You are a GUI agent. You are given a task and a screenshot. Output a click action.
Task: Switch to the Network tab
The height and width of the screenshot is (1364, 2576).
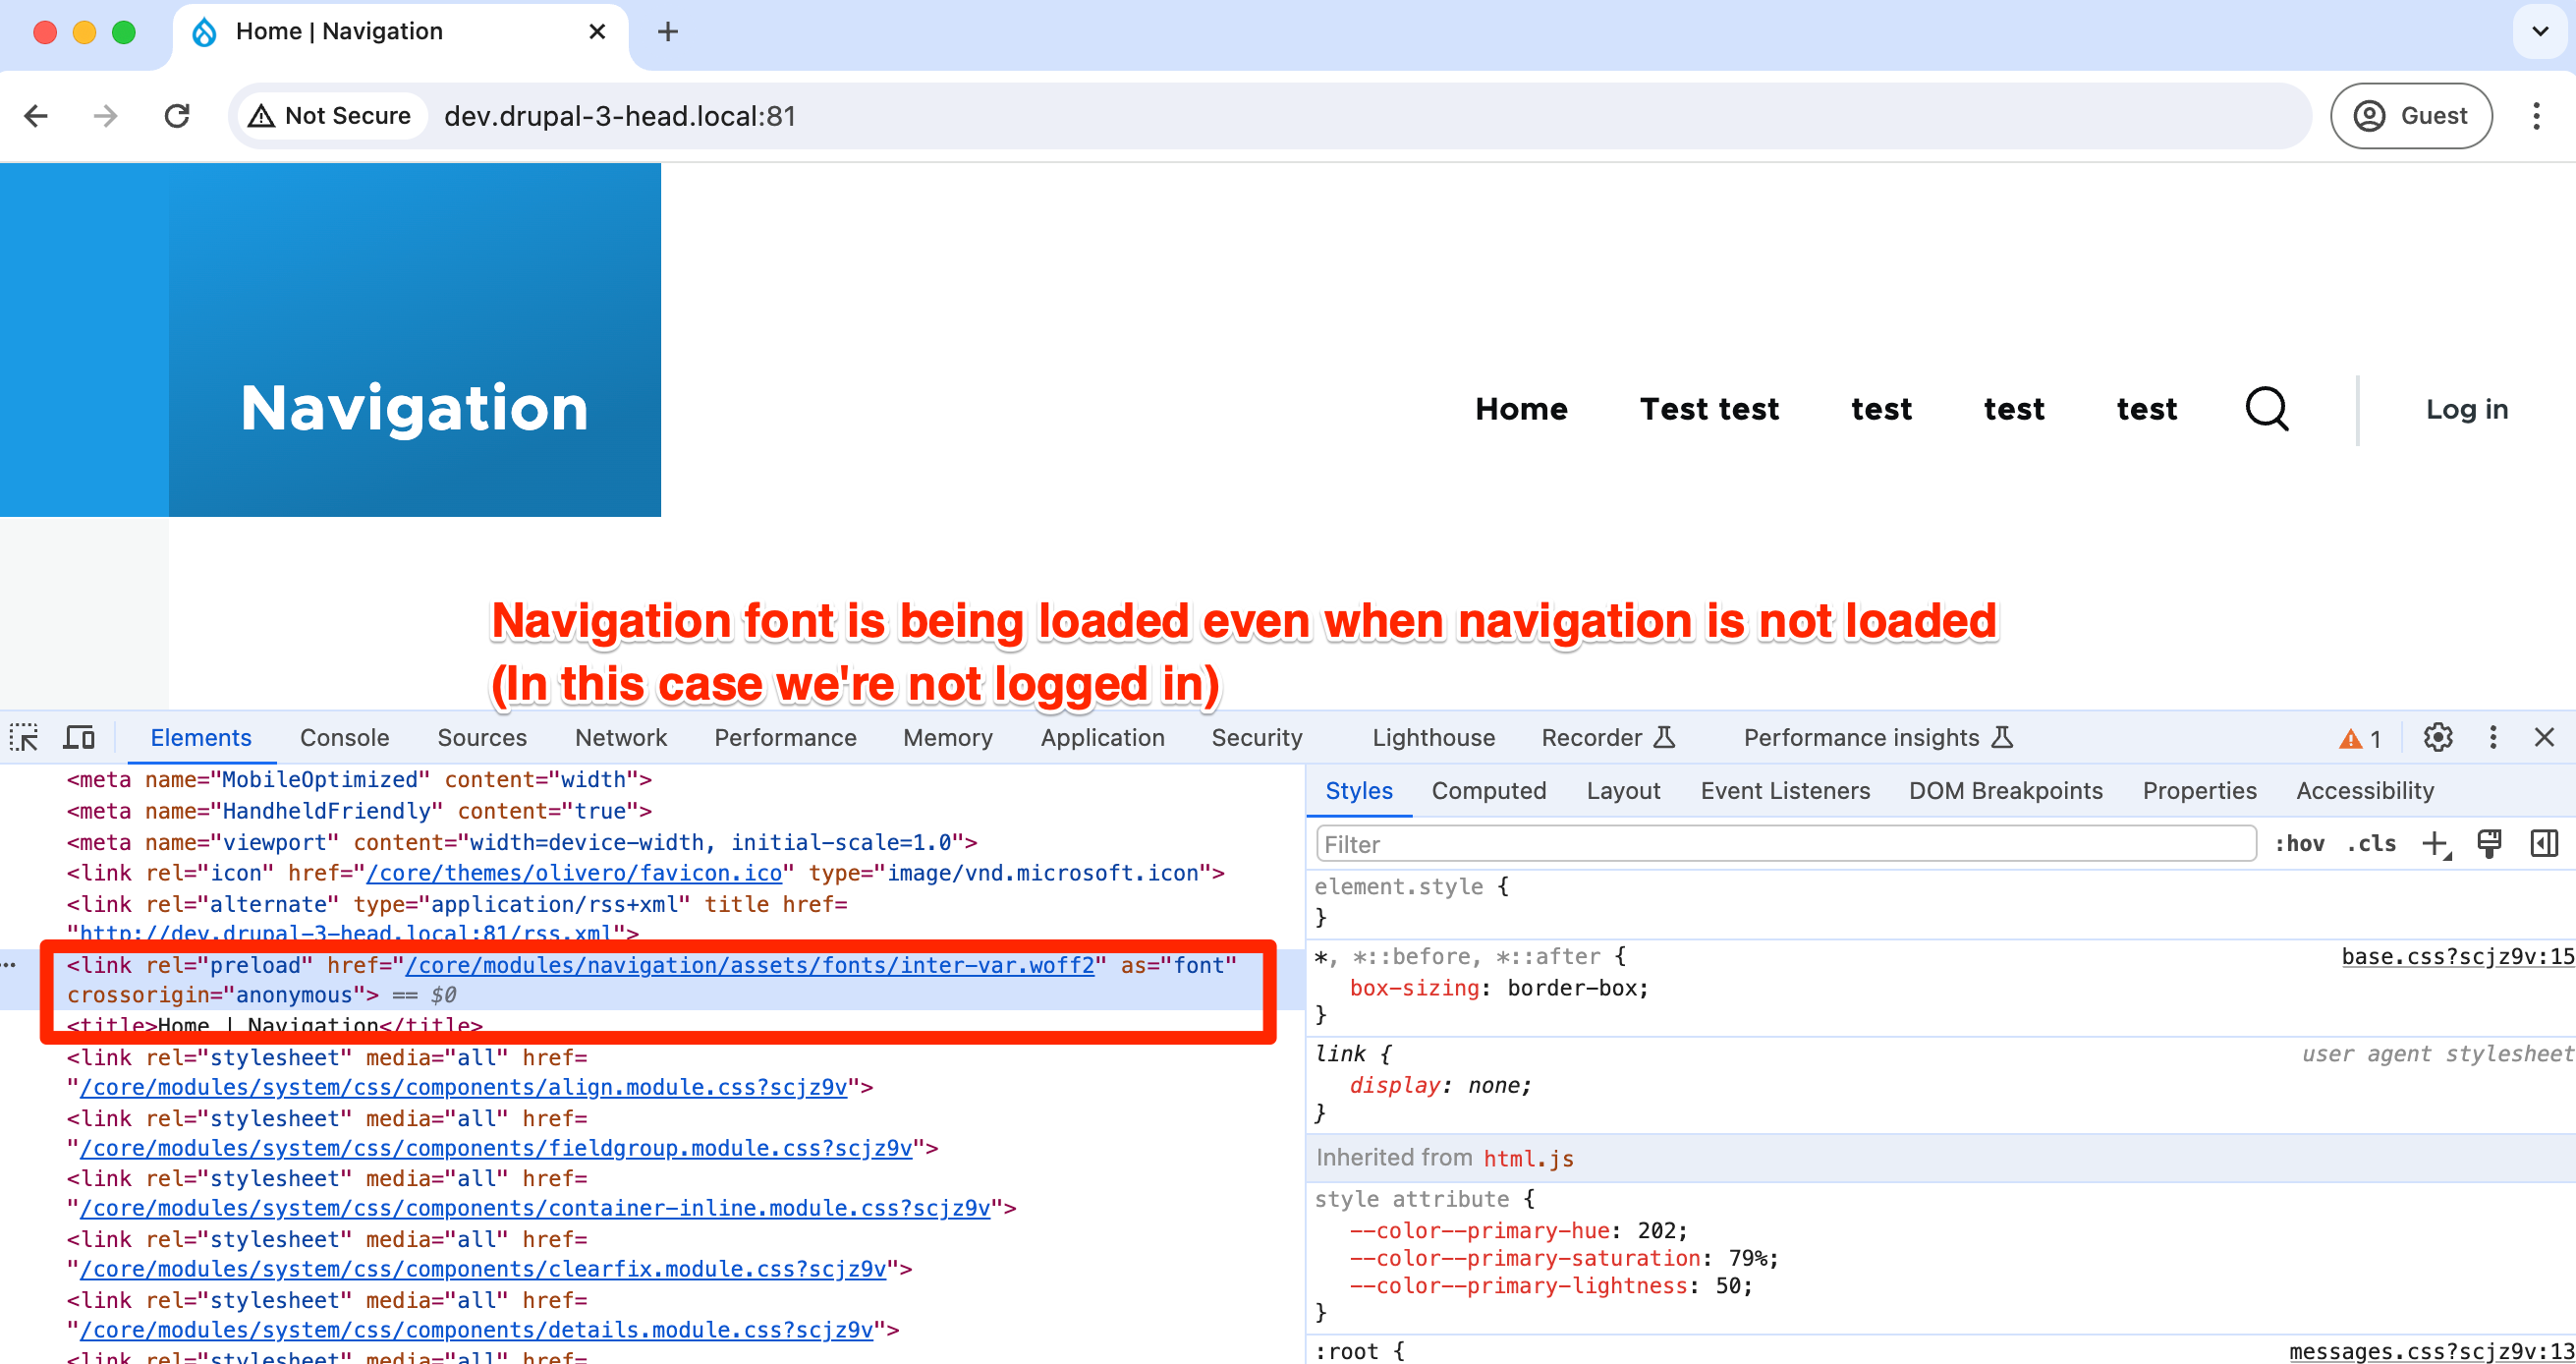click(620, 738)
